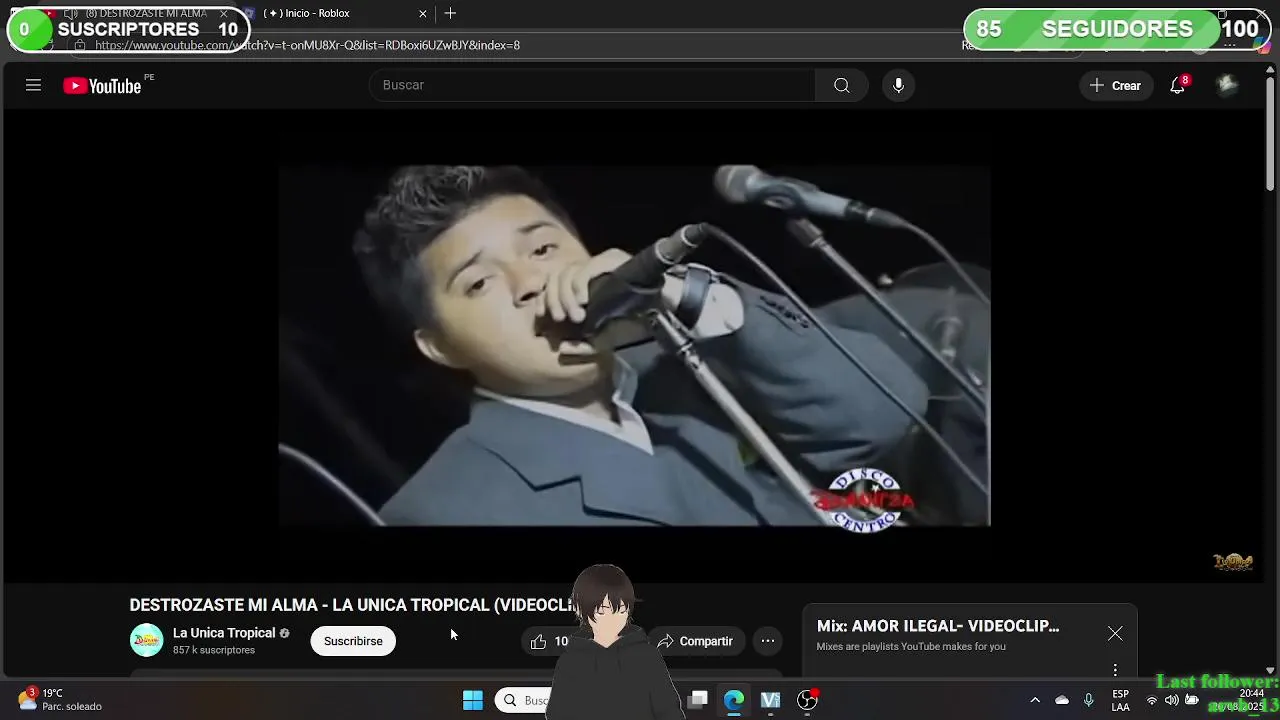Subscribe with the Suscribirse button
The image size is (1280, 720).
click(x=353, y=641)
